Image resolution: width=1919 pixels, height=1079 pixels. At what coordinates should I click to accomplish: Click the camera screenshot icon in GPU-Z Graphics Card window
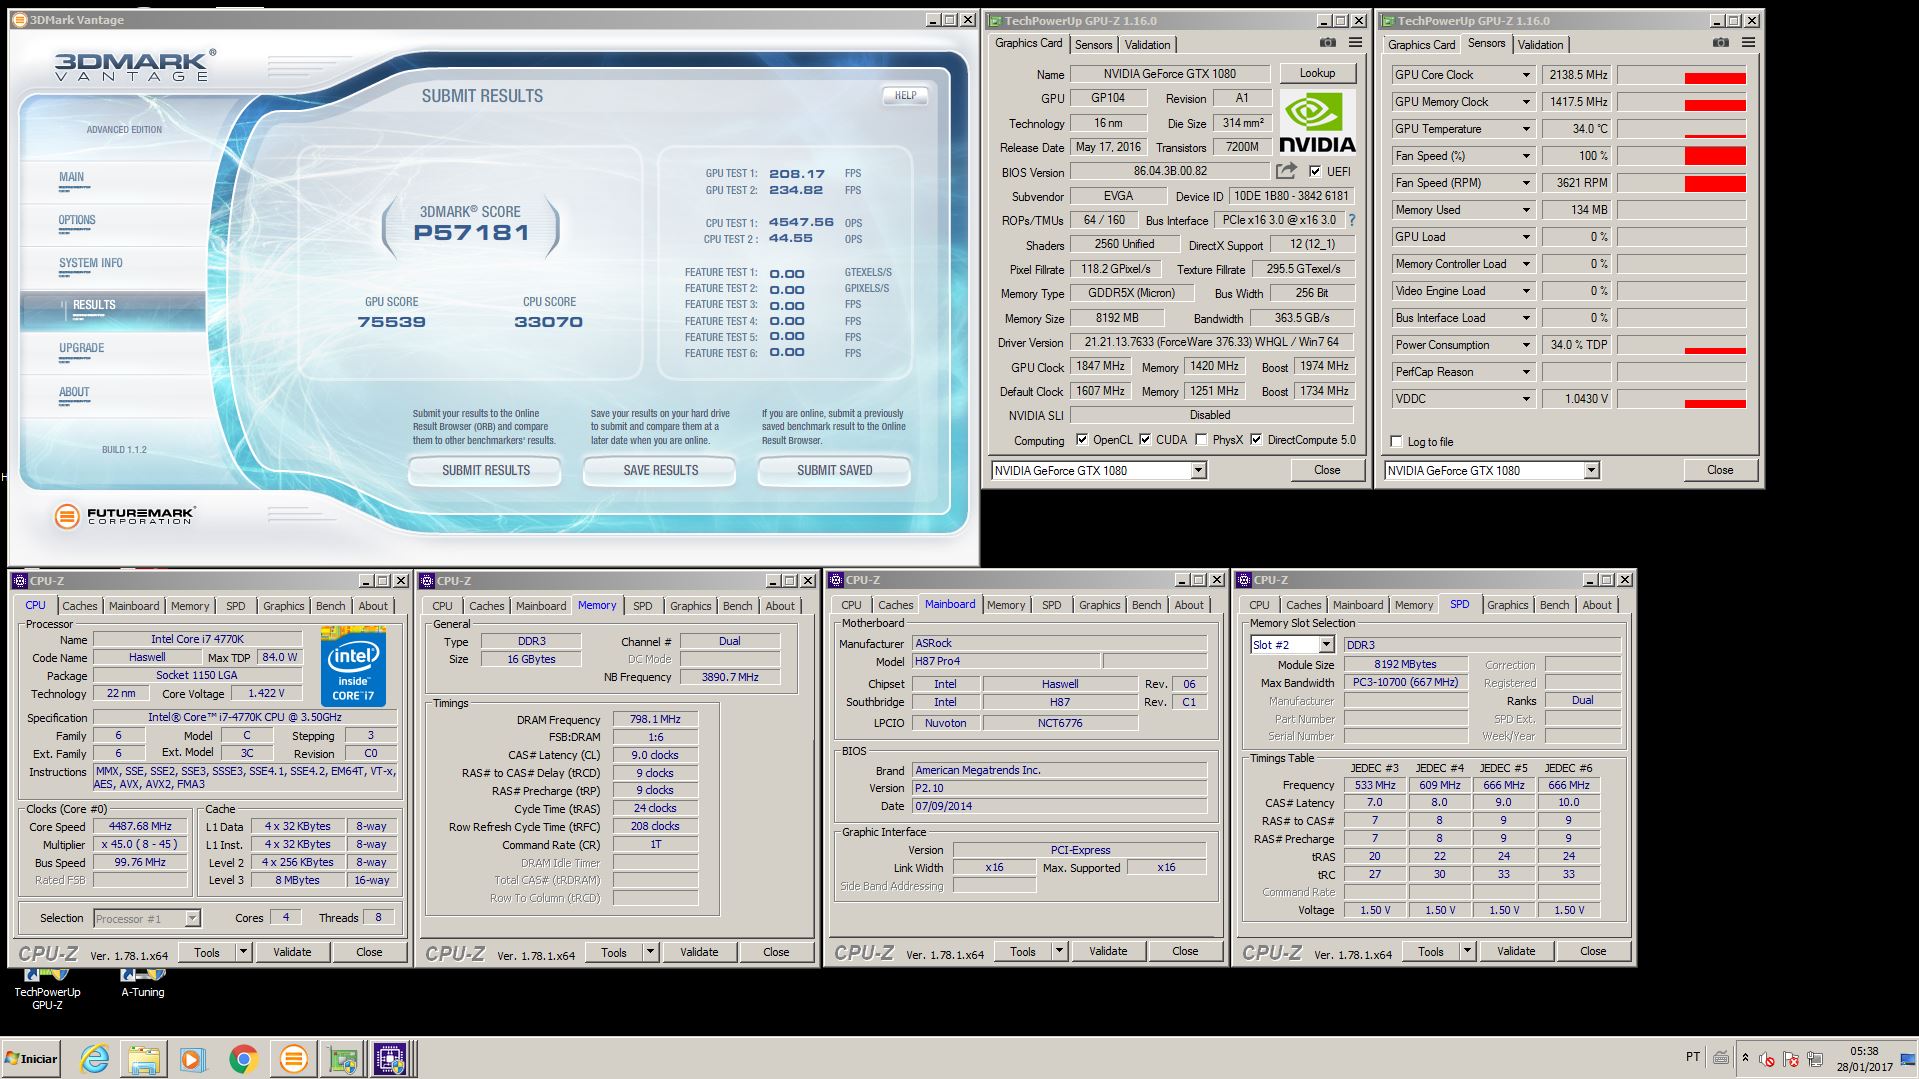[1327, 43]
